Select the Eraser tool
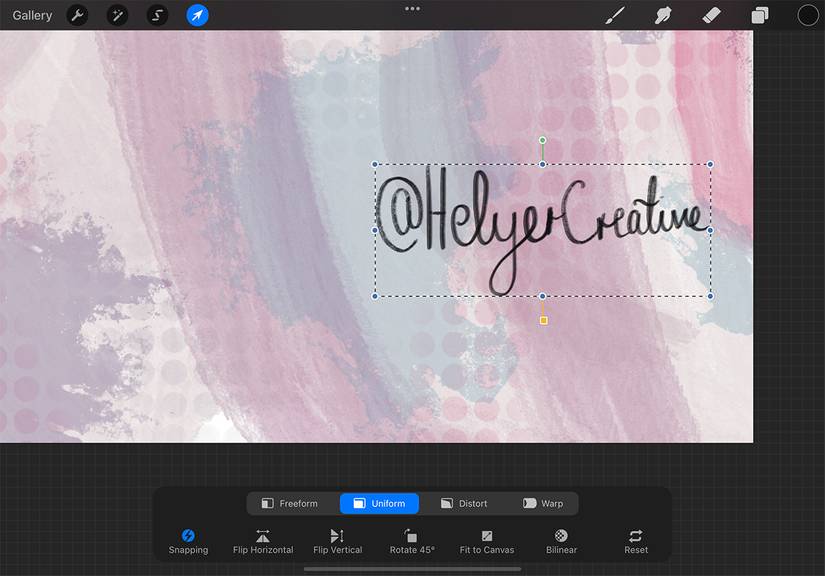 coord(711,15)
